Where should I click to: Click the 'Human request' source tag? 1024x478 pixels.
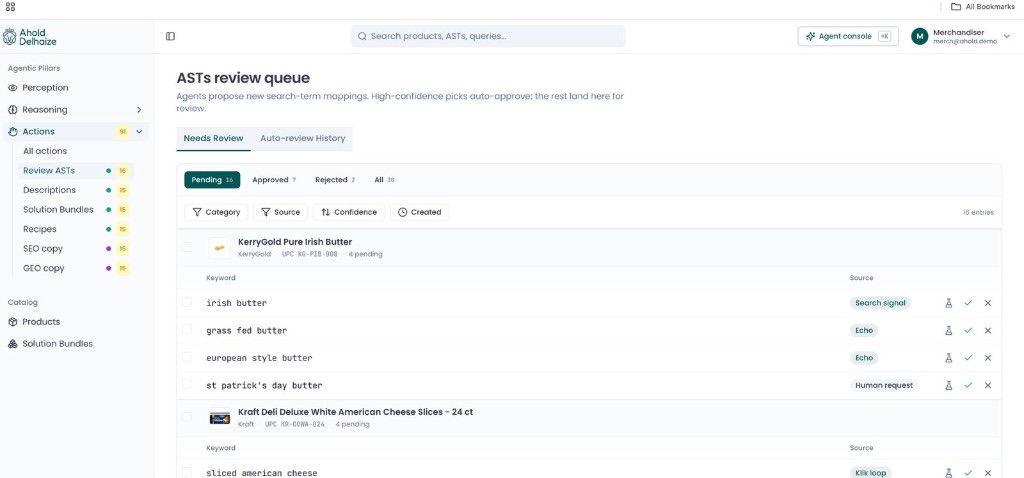(884, 385)
